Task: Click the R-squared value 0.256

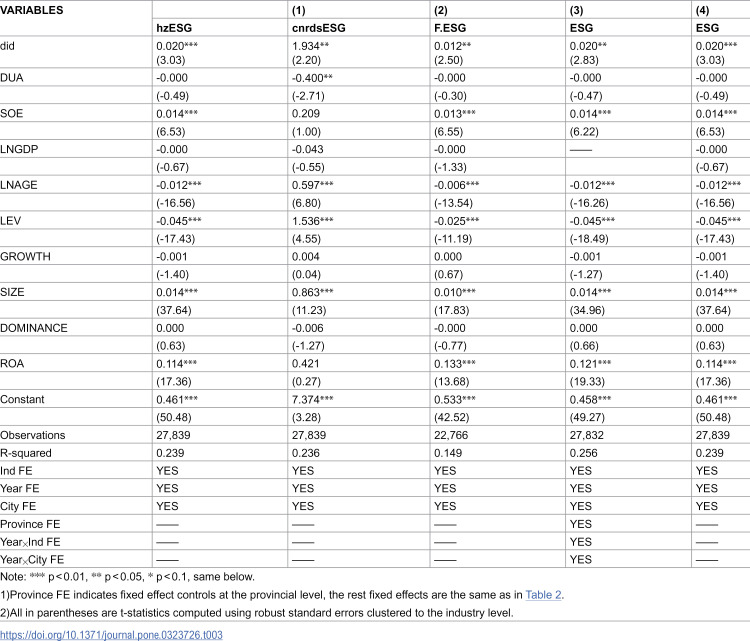Action: 584,453
